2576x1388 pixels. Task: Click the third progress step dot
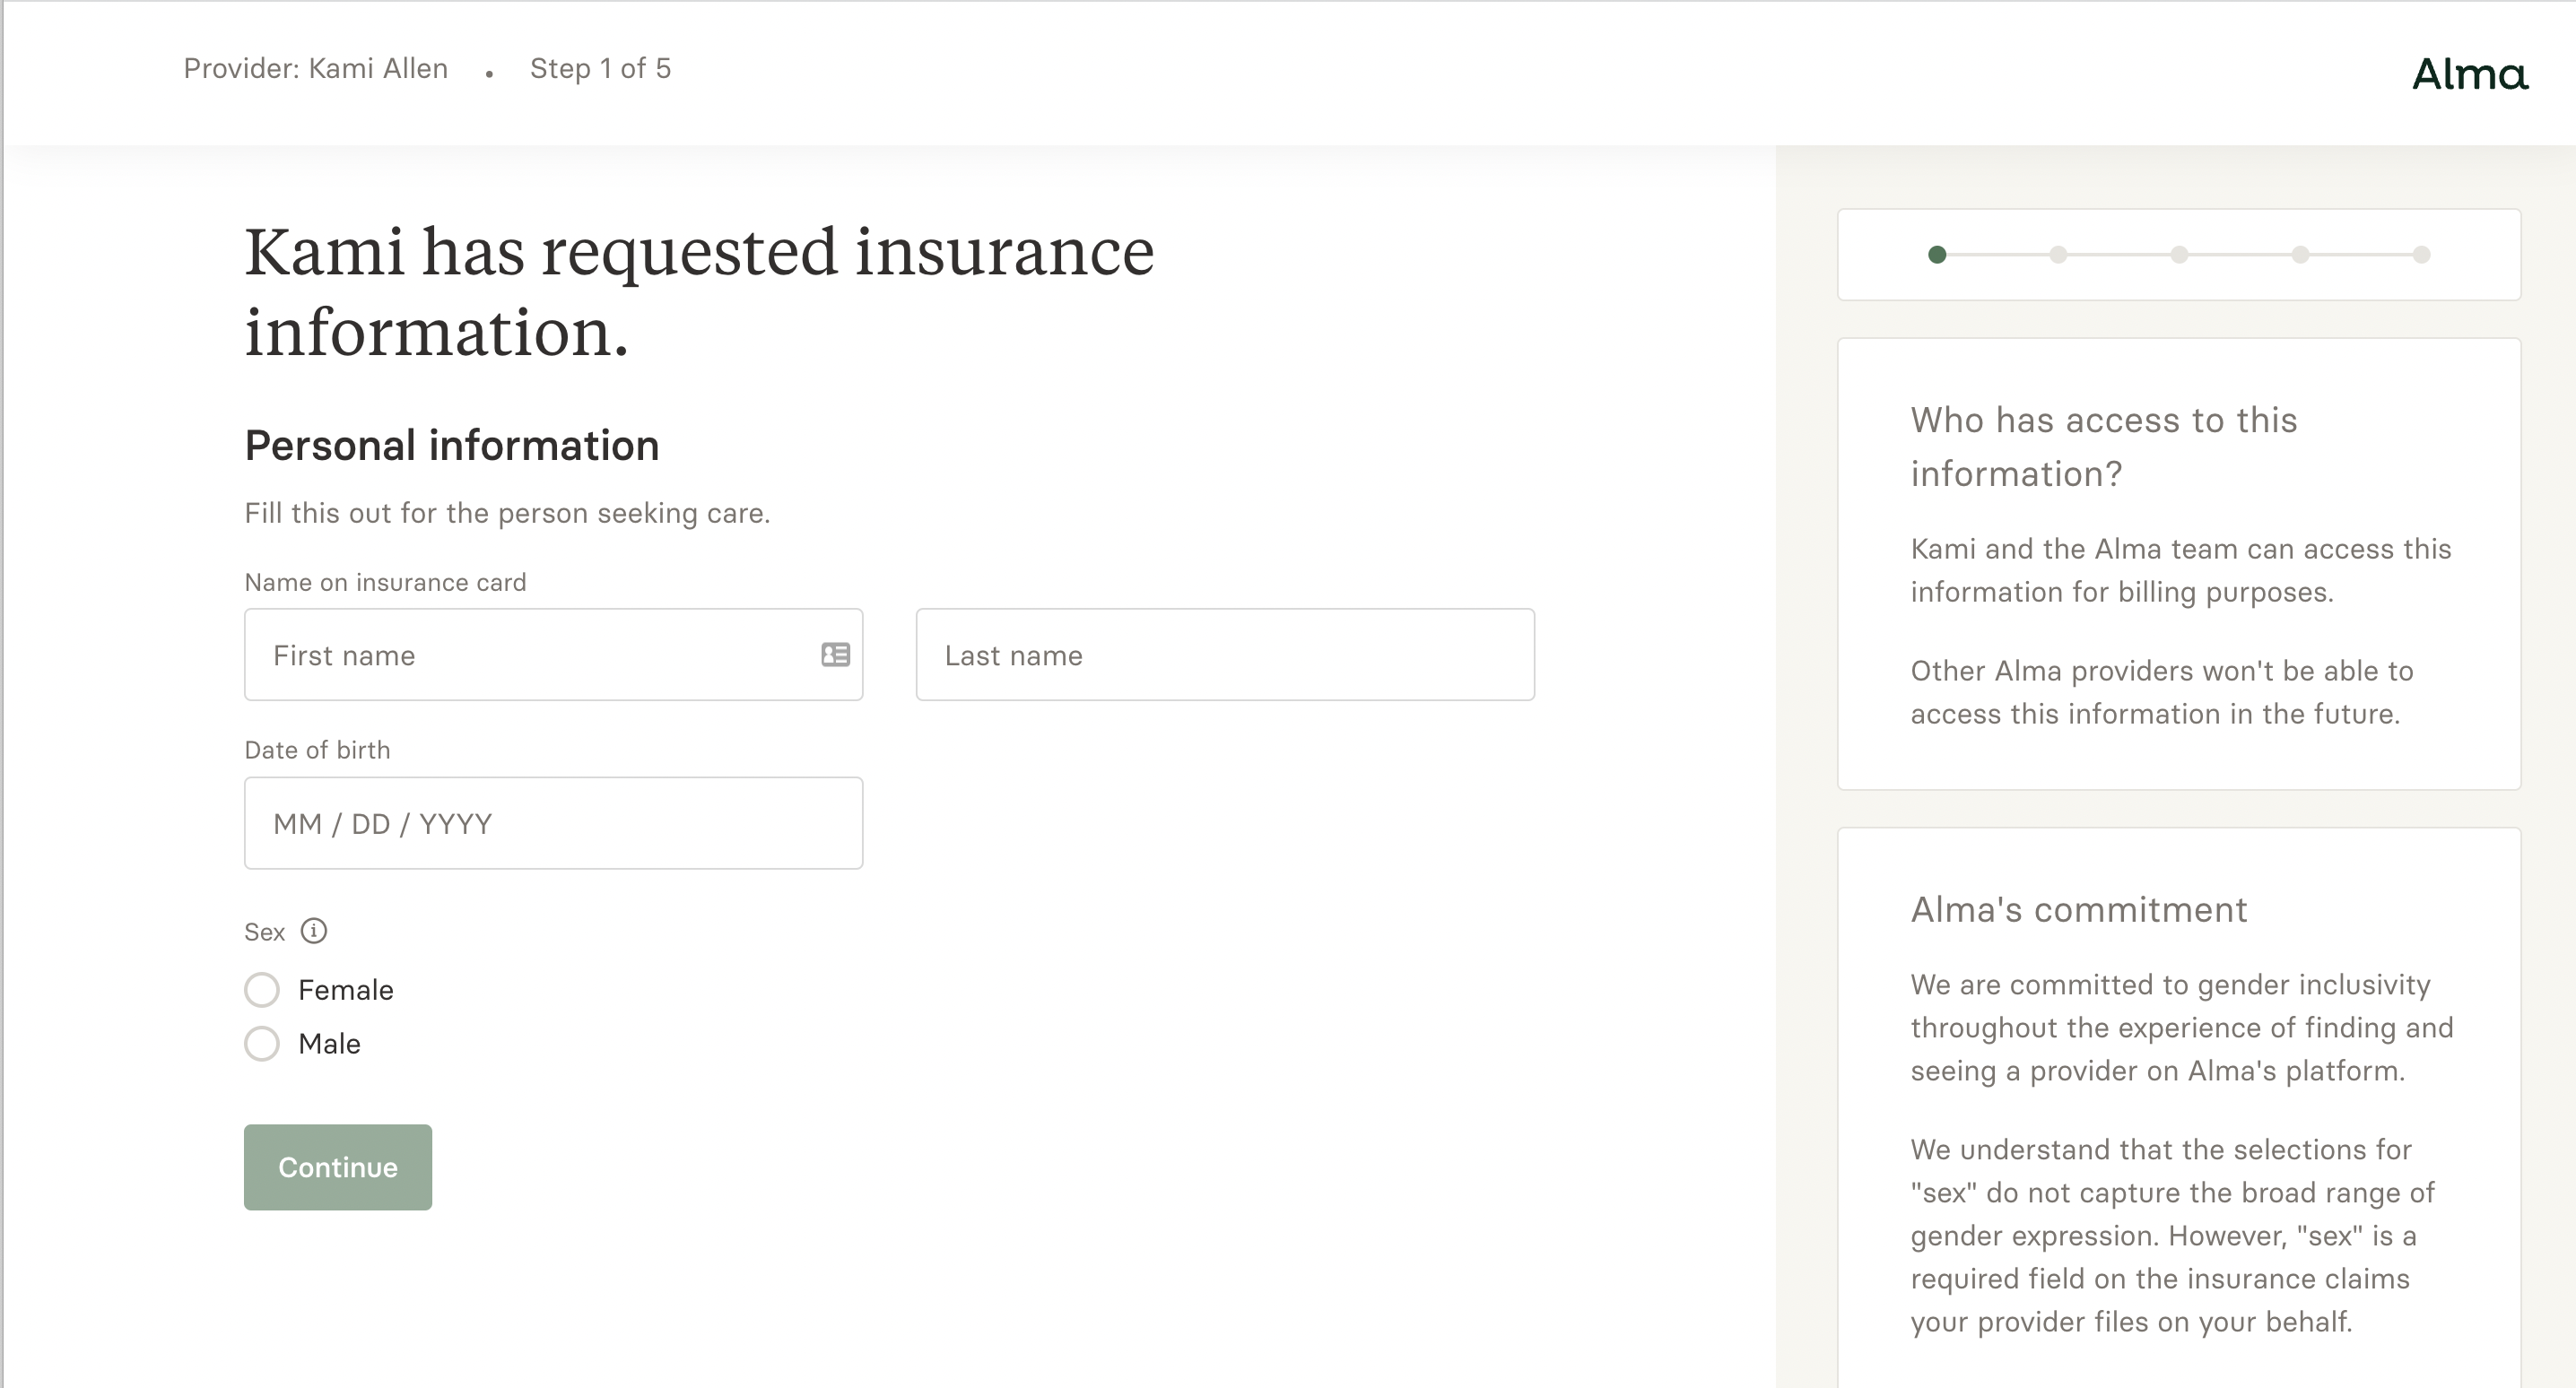(2179, 255)
